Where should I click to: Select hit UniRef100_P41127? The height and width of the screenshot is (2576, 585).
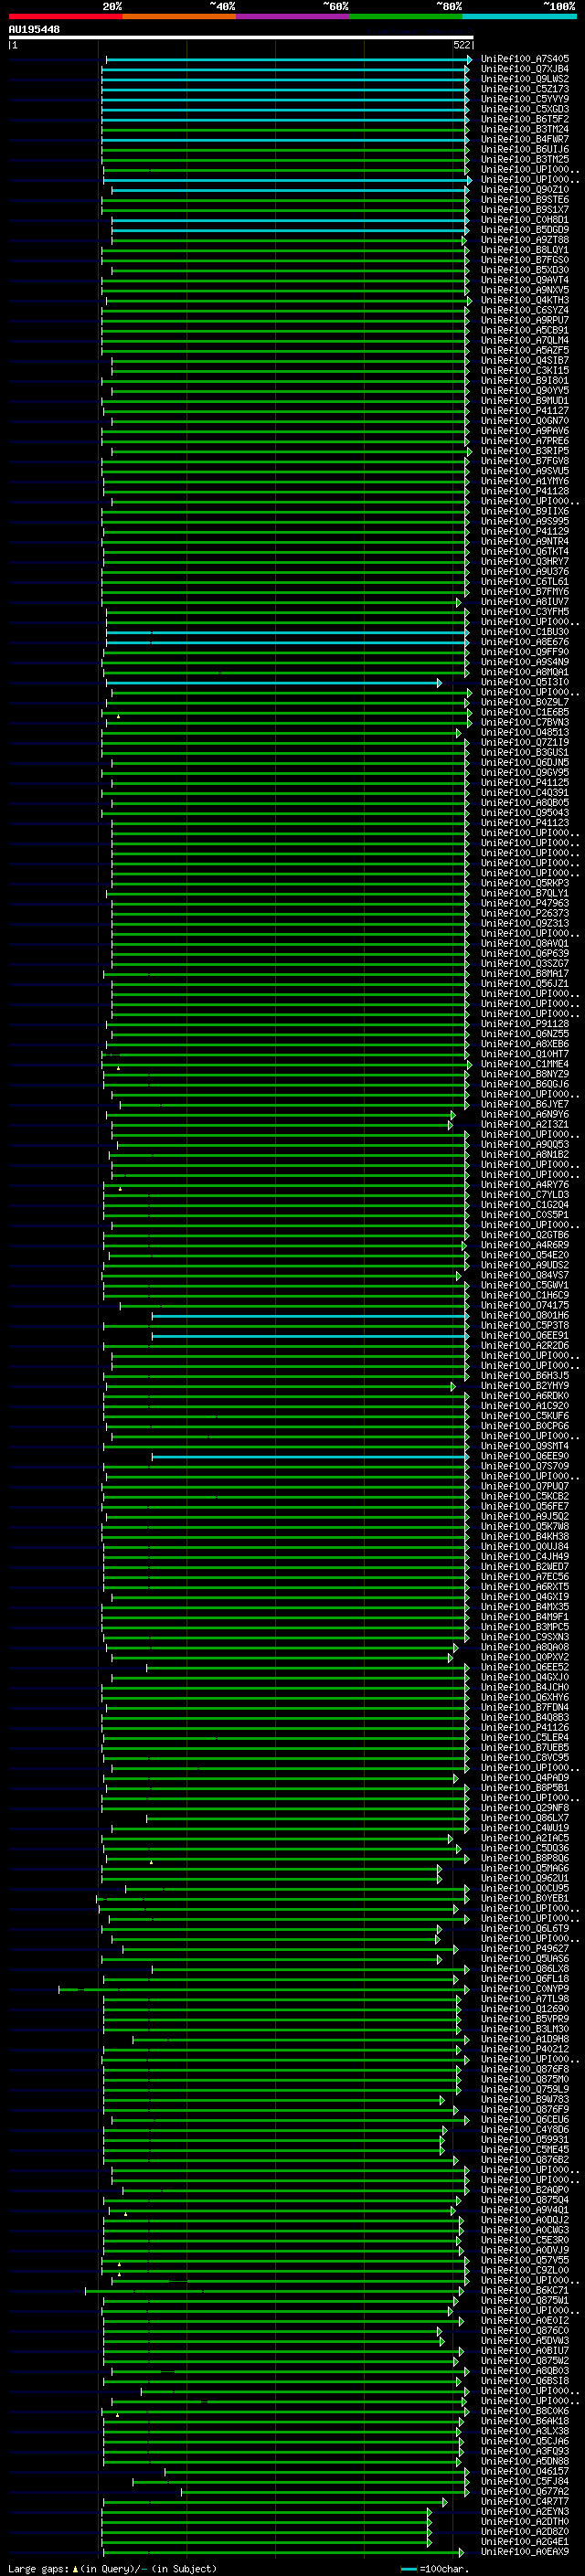tap(525, 411)
